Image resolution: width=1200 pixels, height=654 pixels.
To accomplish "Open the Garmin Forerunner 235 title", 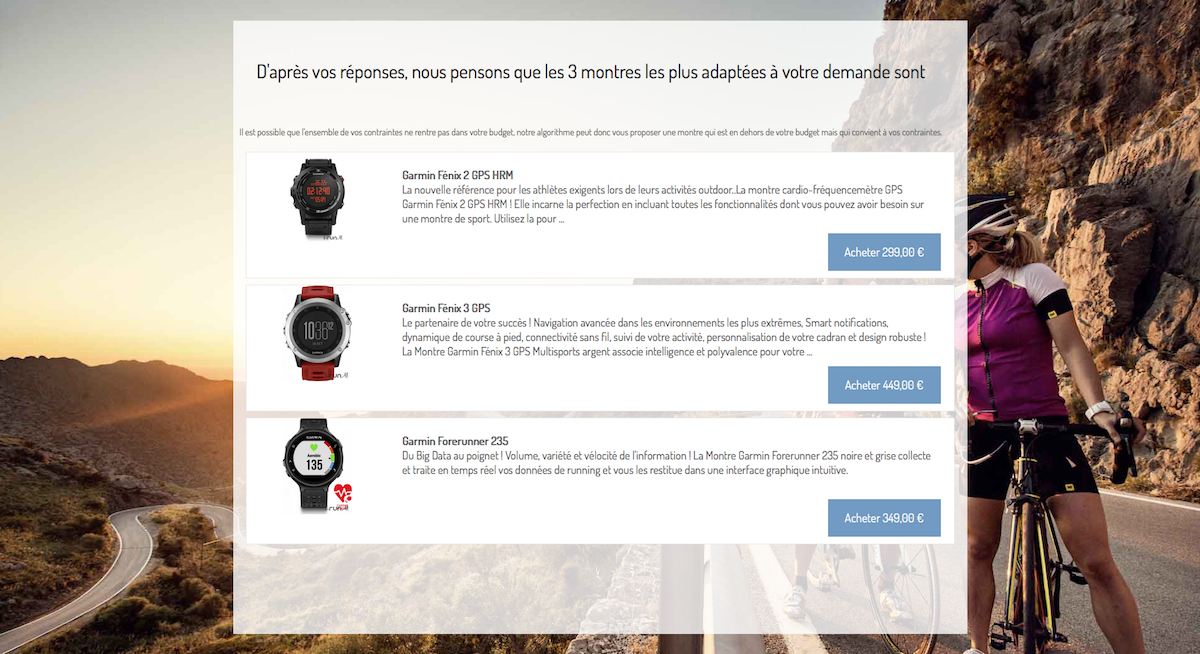I will coord(455,441).
